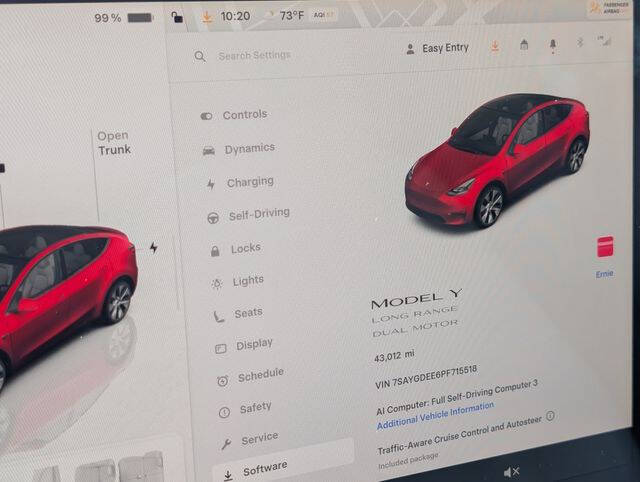Select the Service menu item
Image resolution: width=640 pixels, height=482 pixels.
click(x=250, y=440)
